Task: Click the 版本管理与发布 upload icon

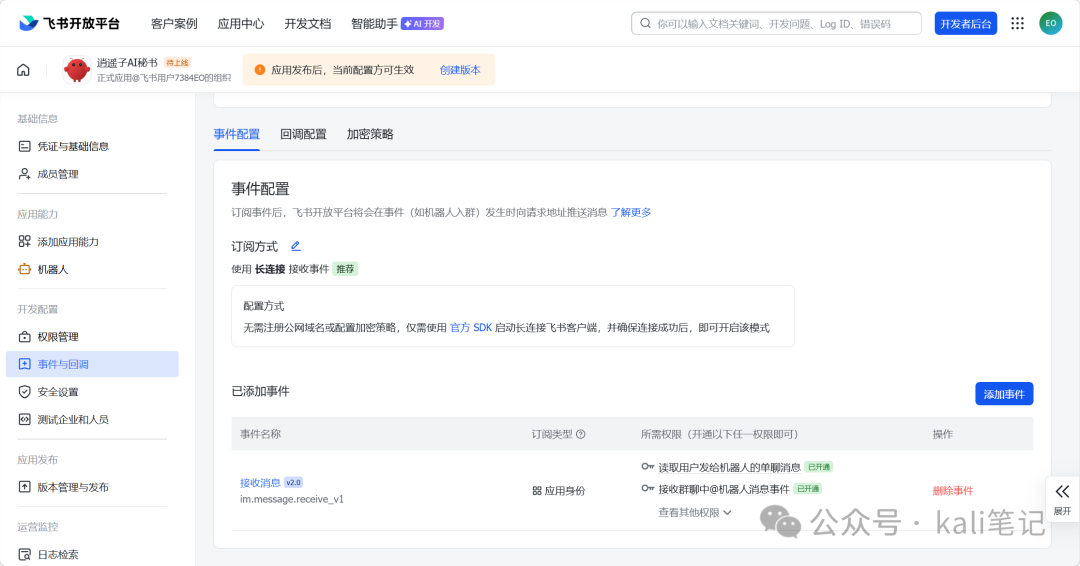Action: click(25, 487)
